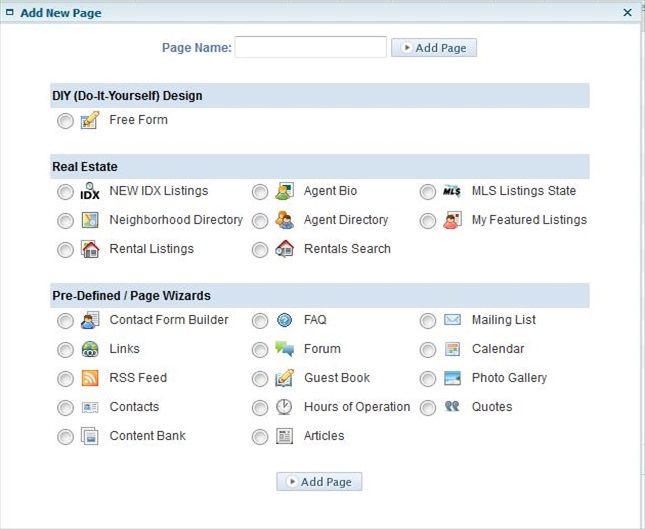Collapse the Add New Page dialog header
The width and height of the screenshot is (645, 529).
click(x=10, y=13)
